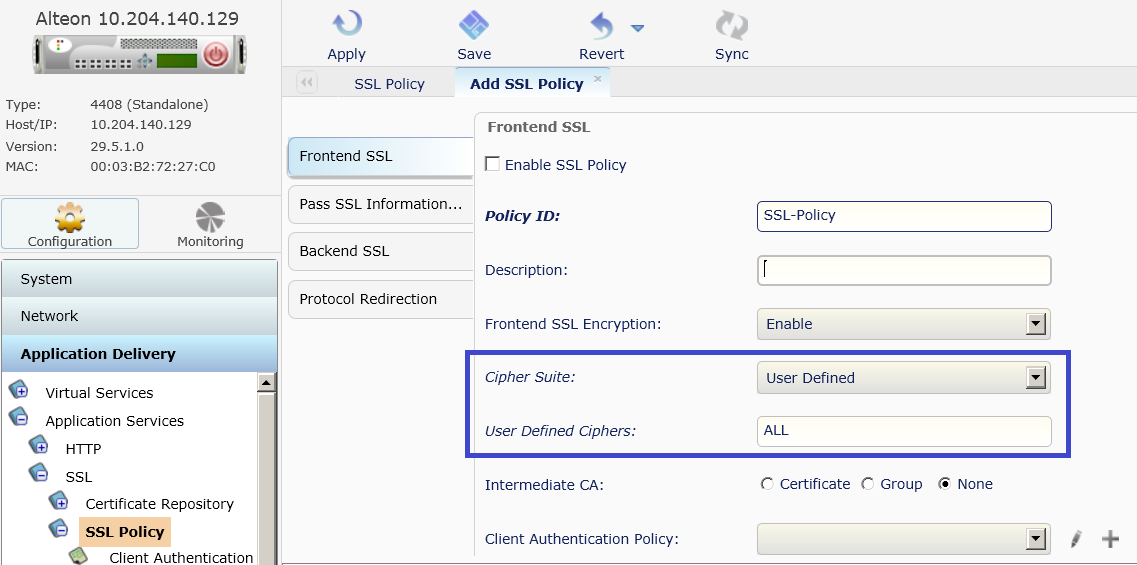Image resolution: width=1137 pixels, height=565 pixels.
Task: Open the Revert dropdown arrow
Action: [637, 28]
